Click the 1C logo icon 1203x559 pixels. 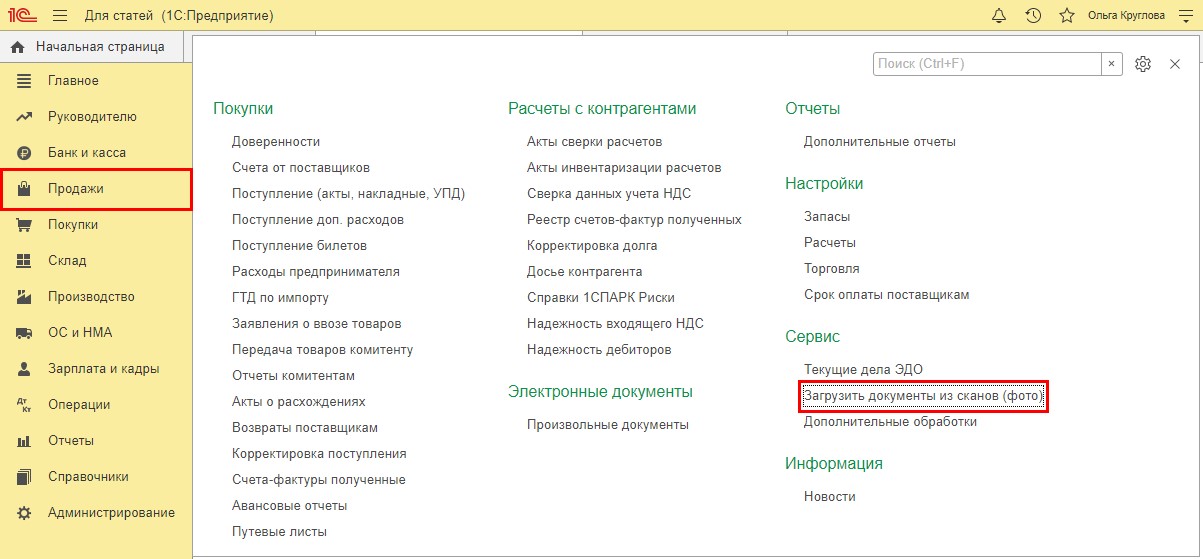pos(23,15)
